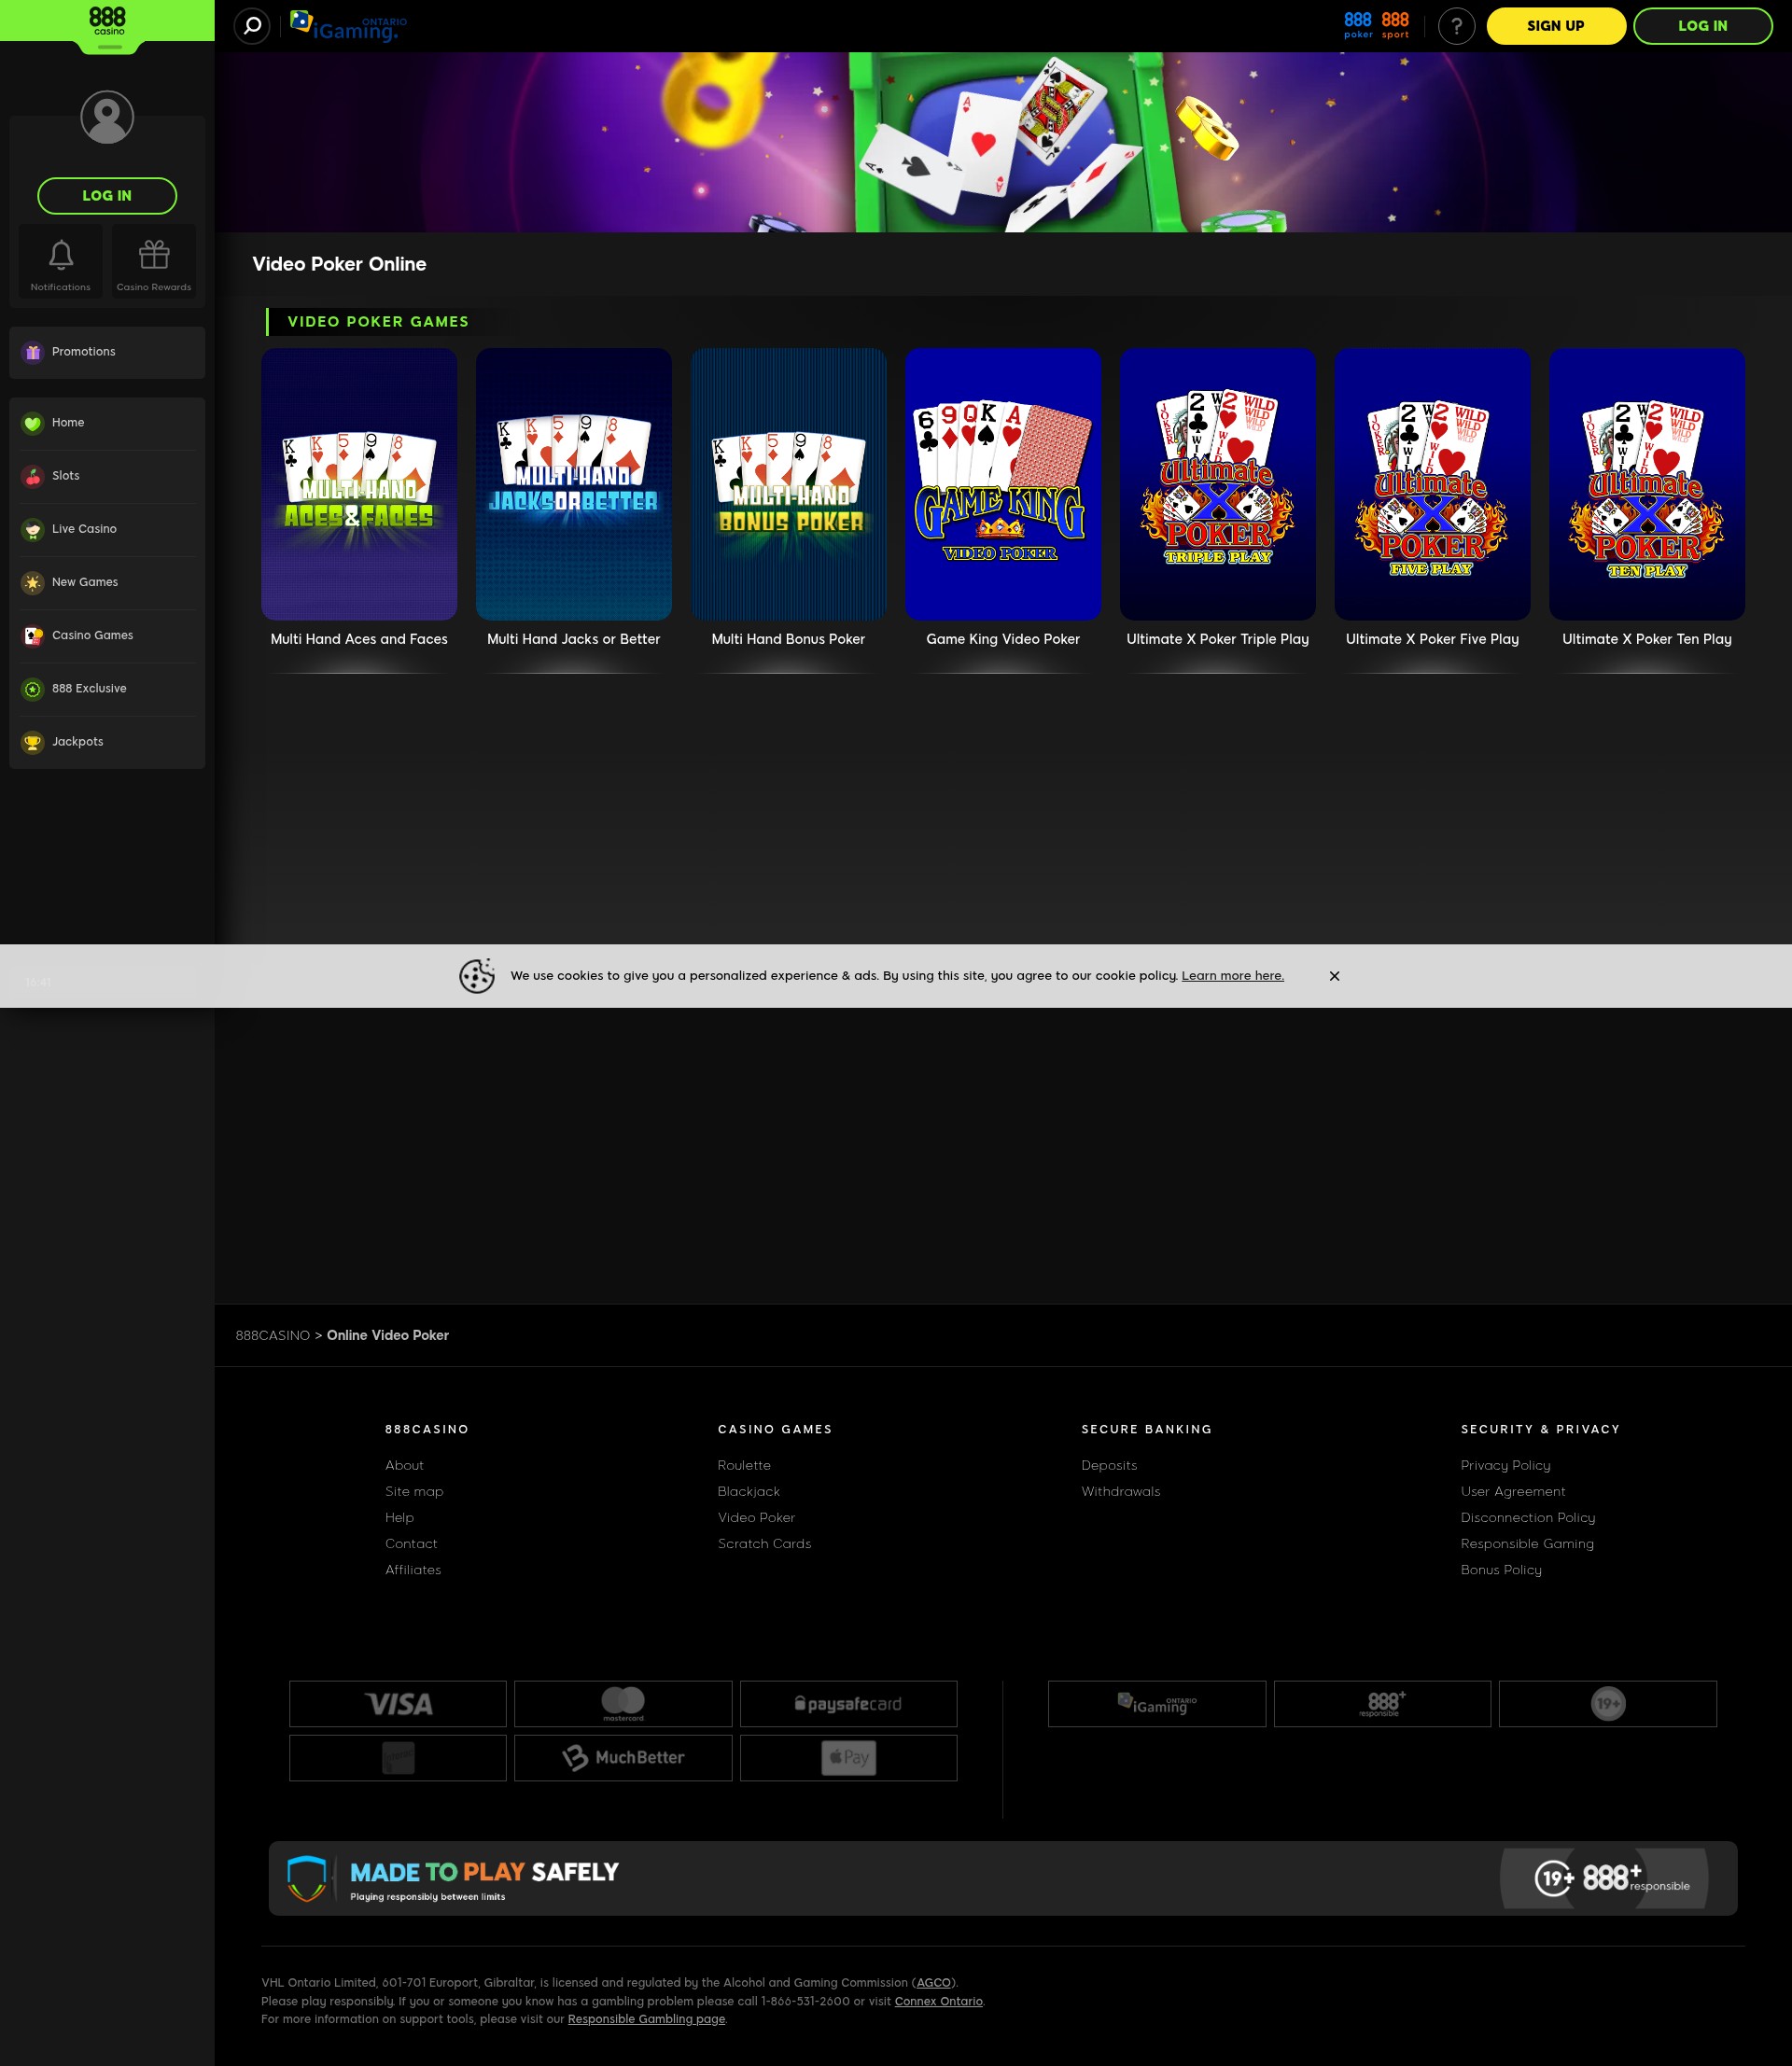This screenshot has height=2066, width=1792.
Task: Click the user profile avatar icon
Action: [107, 117]
